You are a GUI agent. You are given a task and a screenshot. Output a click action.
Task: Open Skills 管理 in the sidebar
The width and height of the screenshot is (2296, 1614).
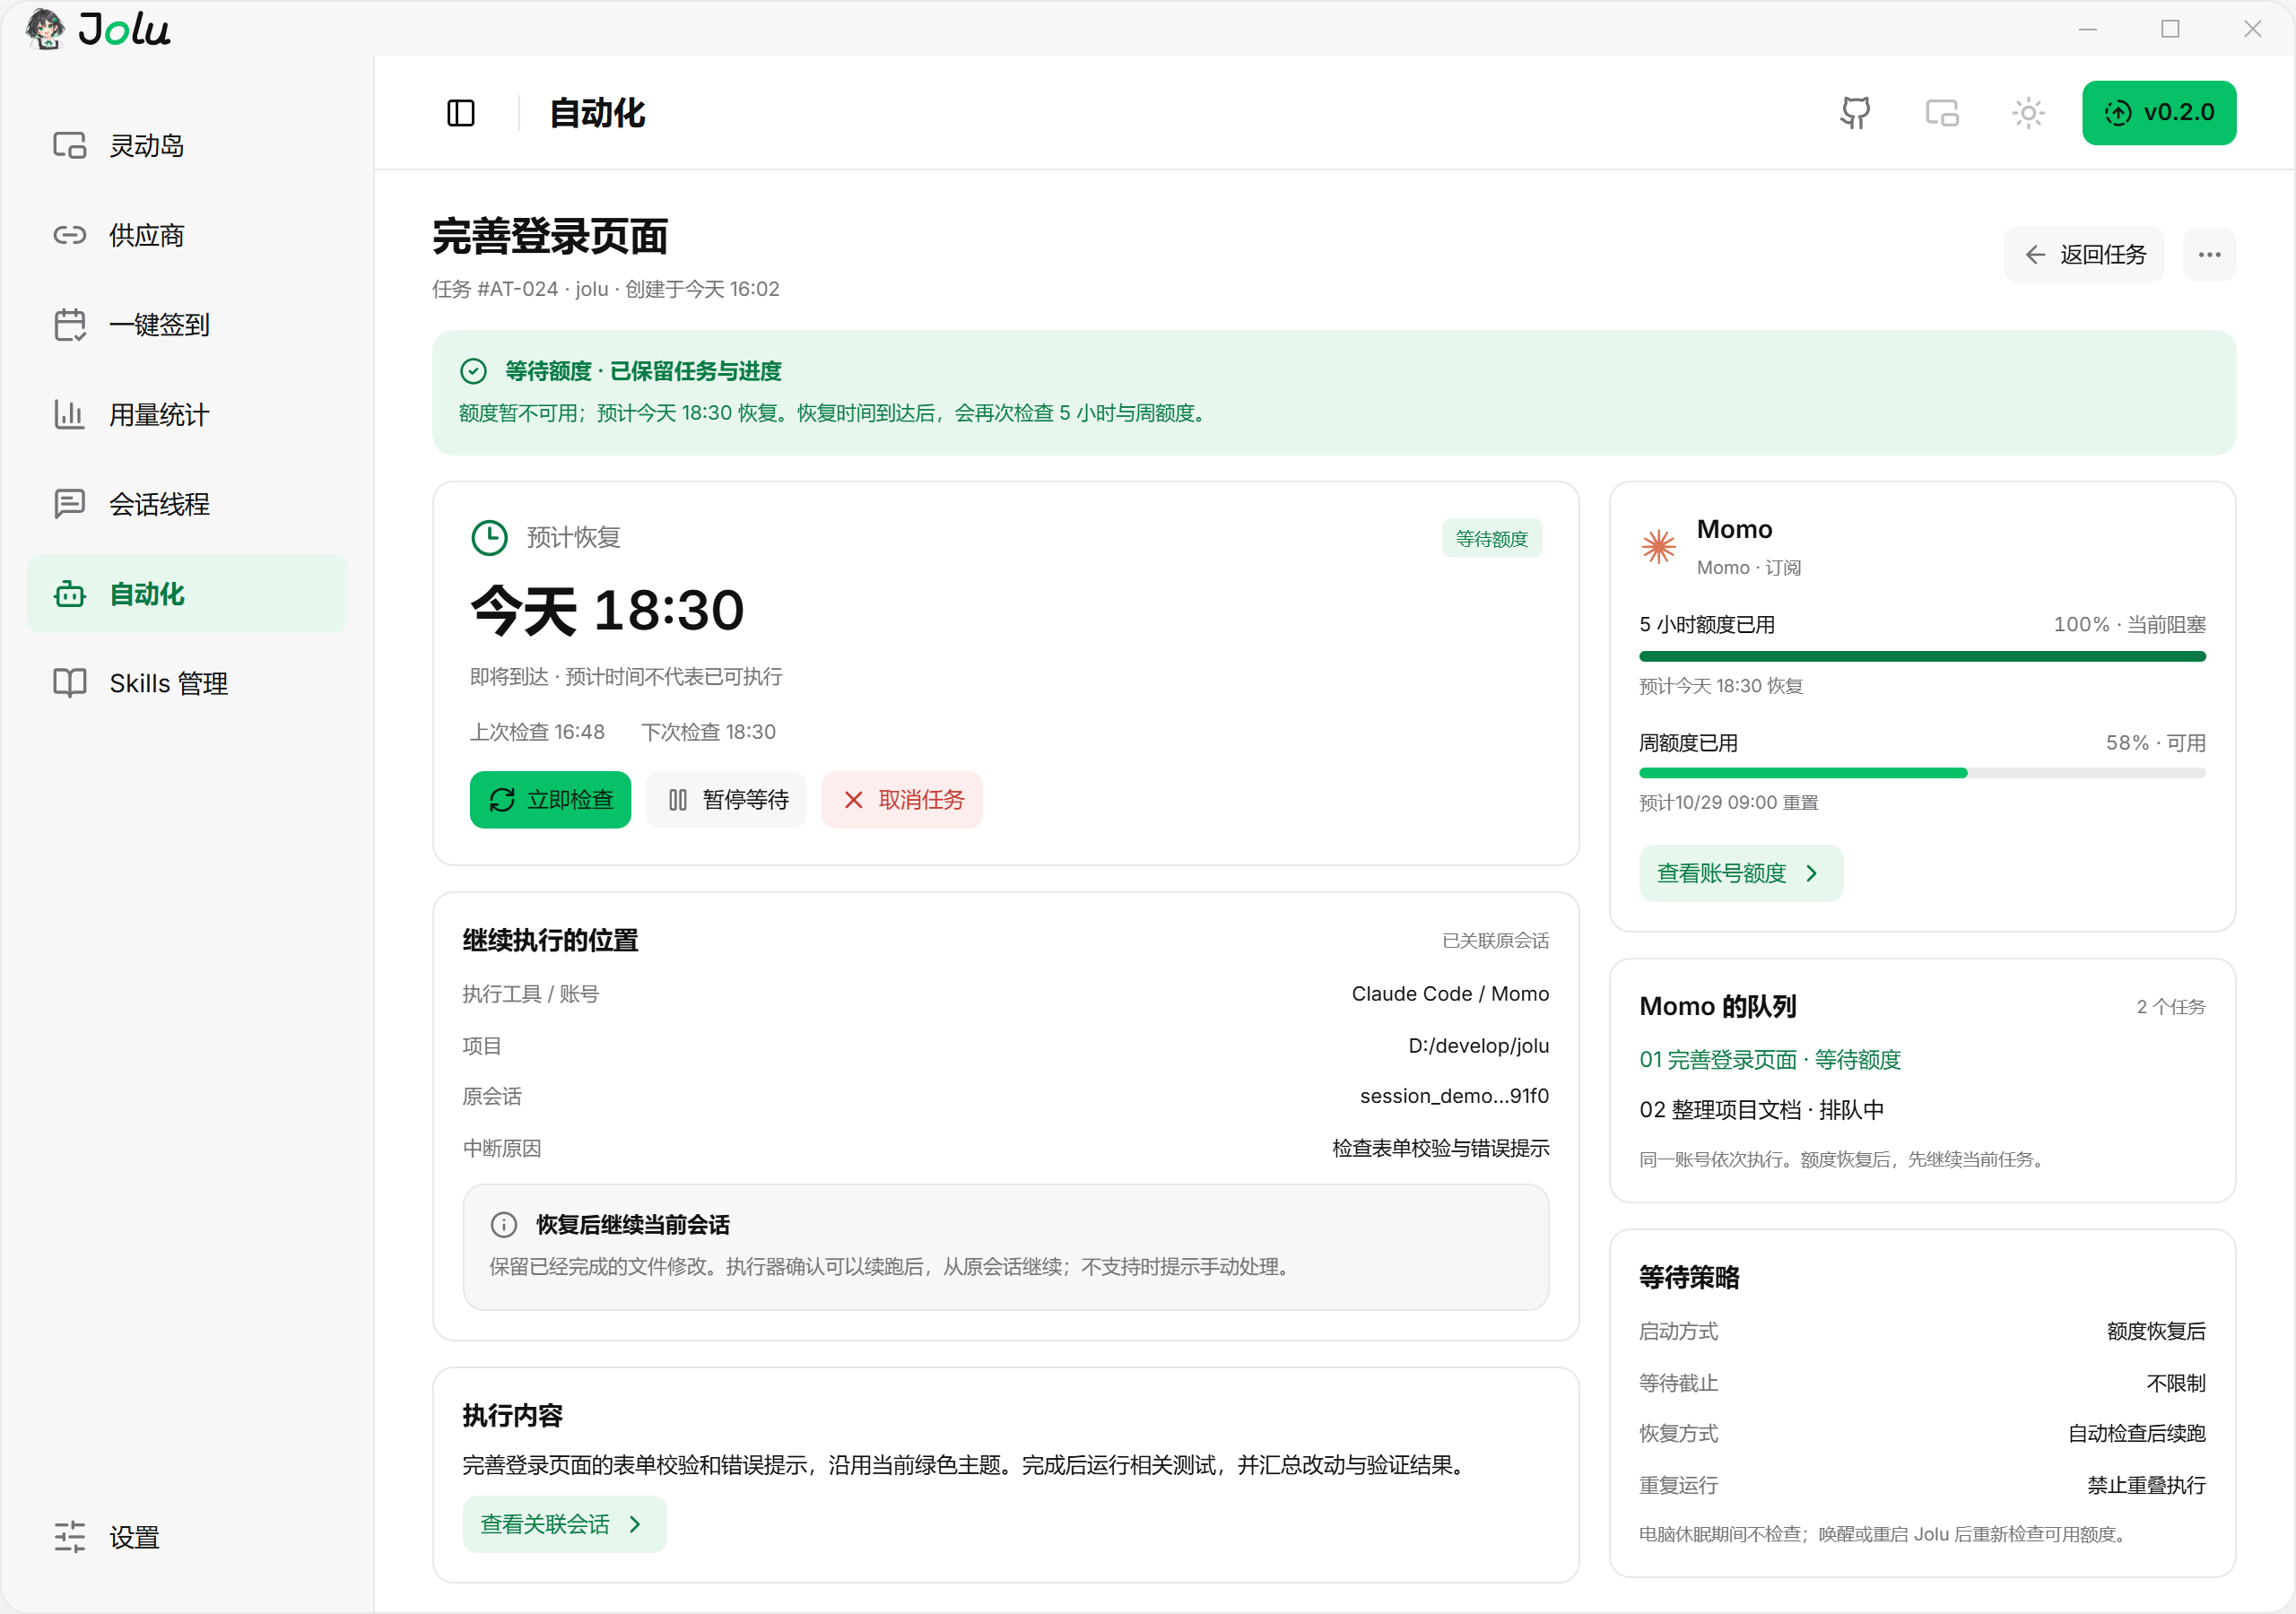(x=187, y=684)
